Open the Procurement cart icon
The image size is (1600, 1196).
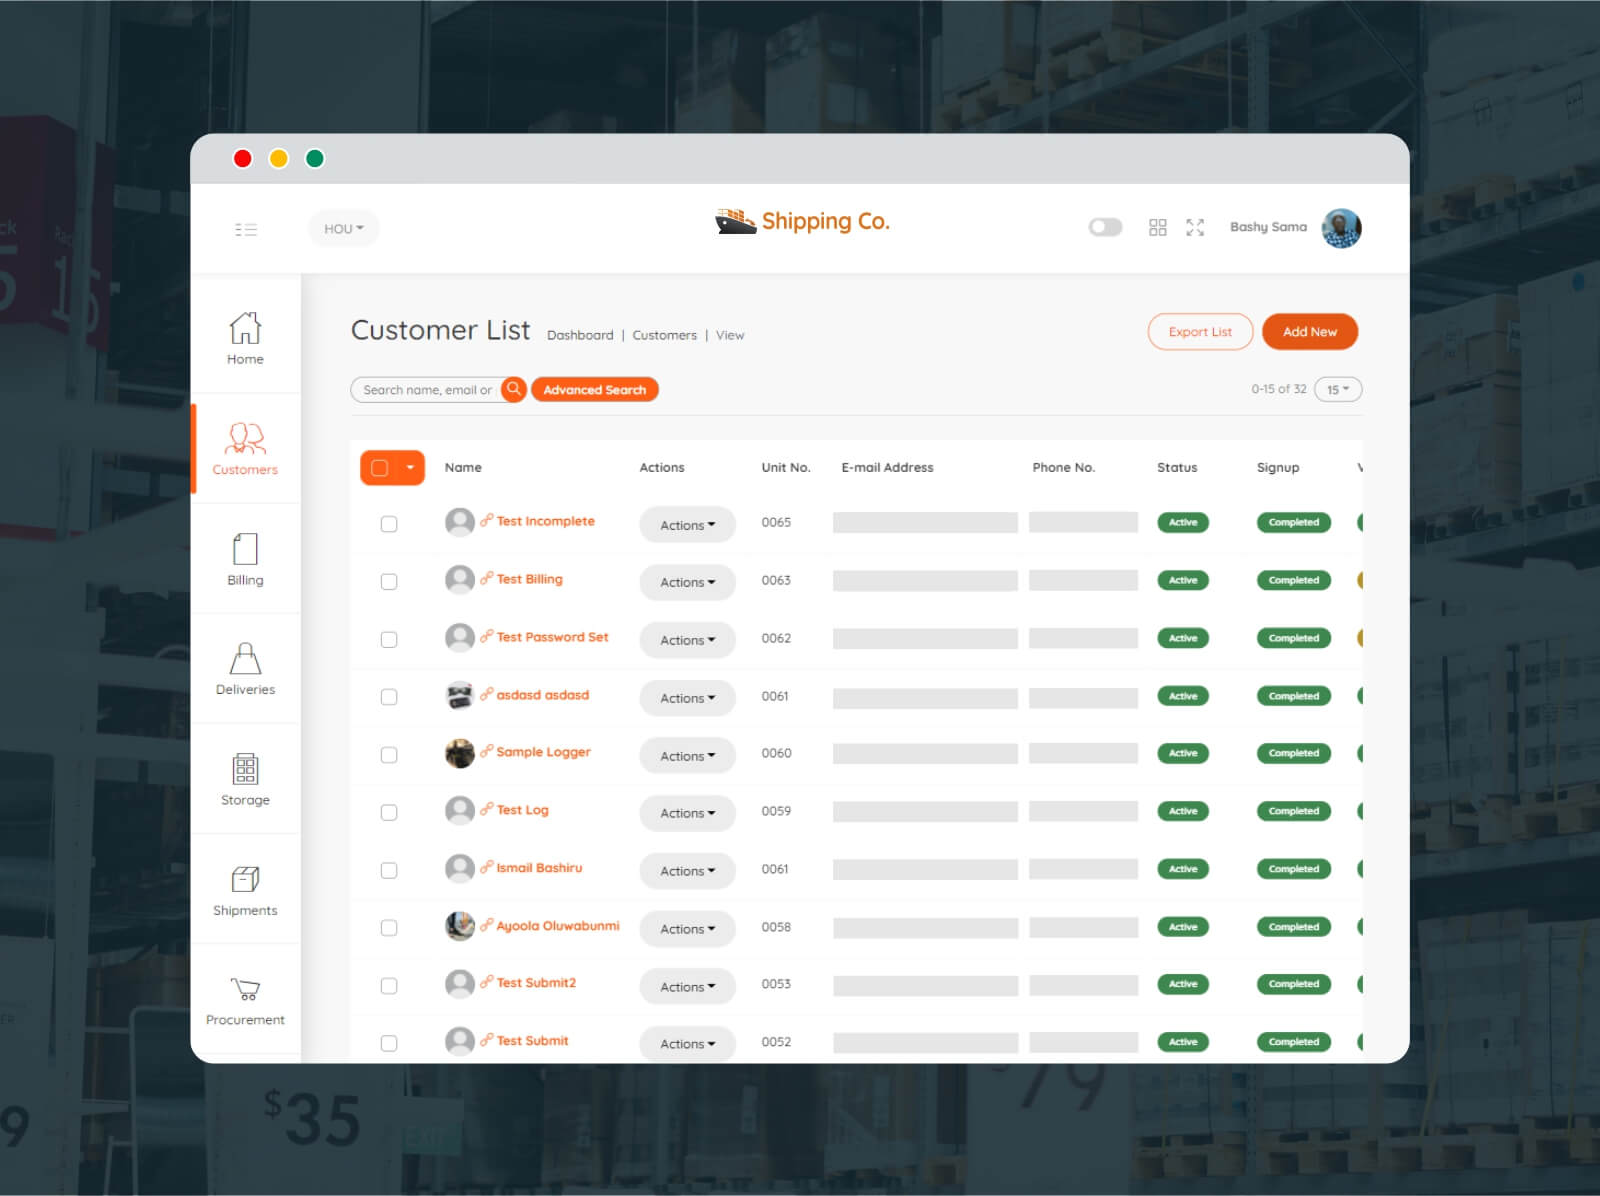pos(245,989)
